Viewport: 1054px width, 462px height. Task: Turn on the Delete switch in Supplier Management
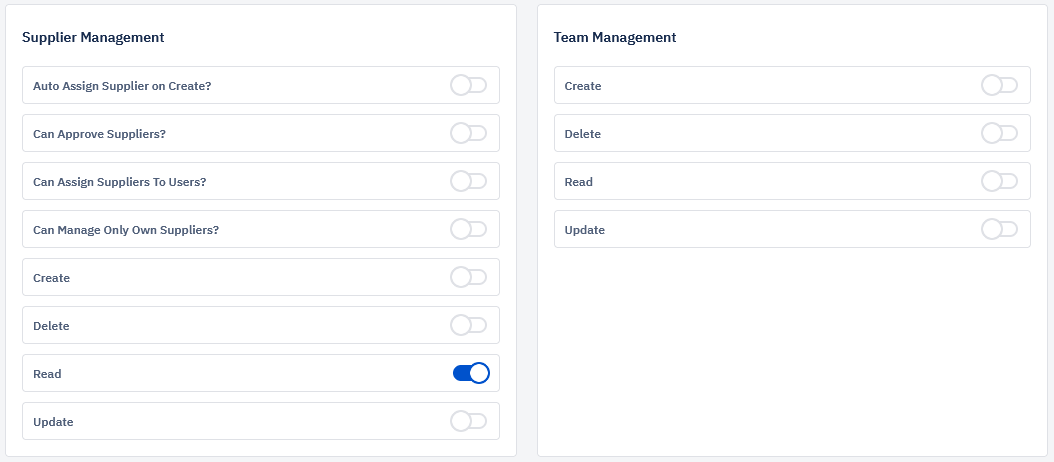pos(469,325)
